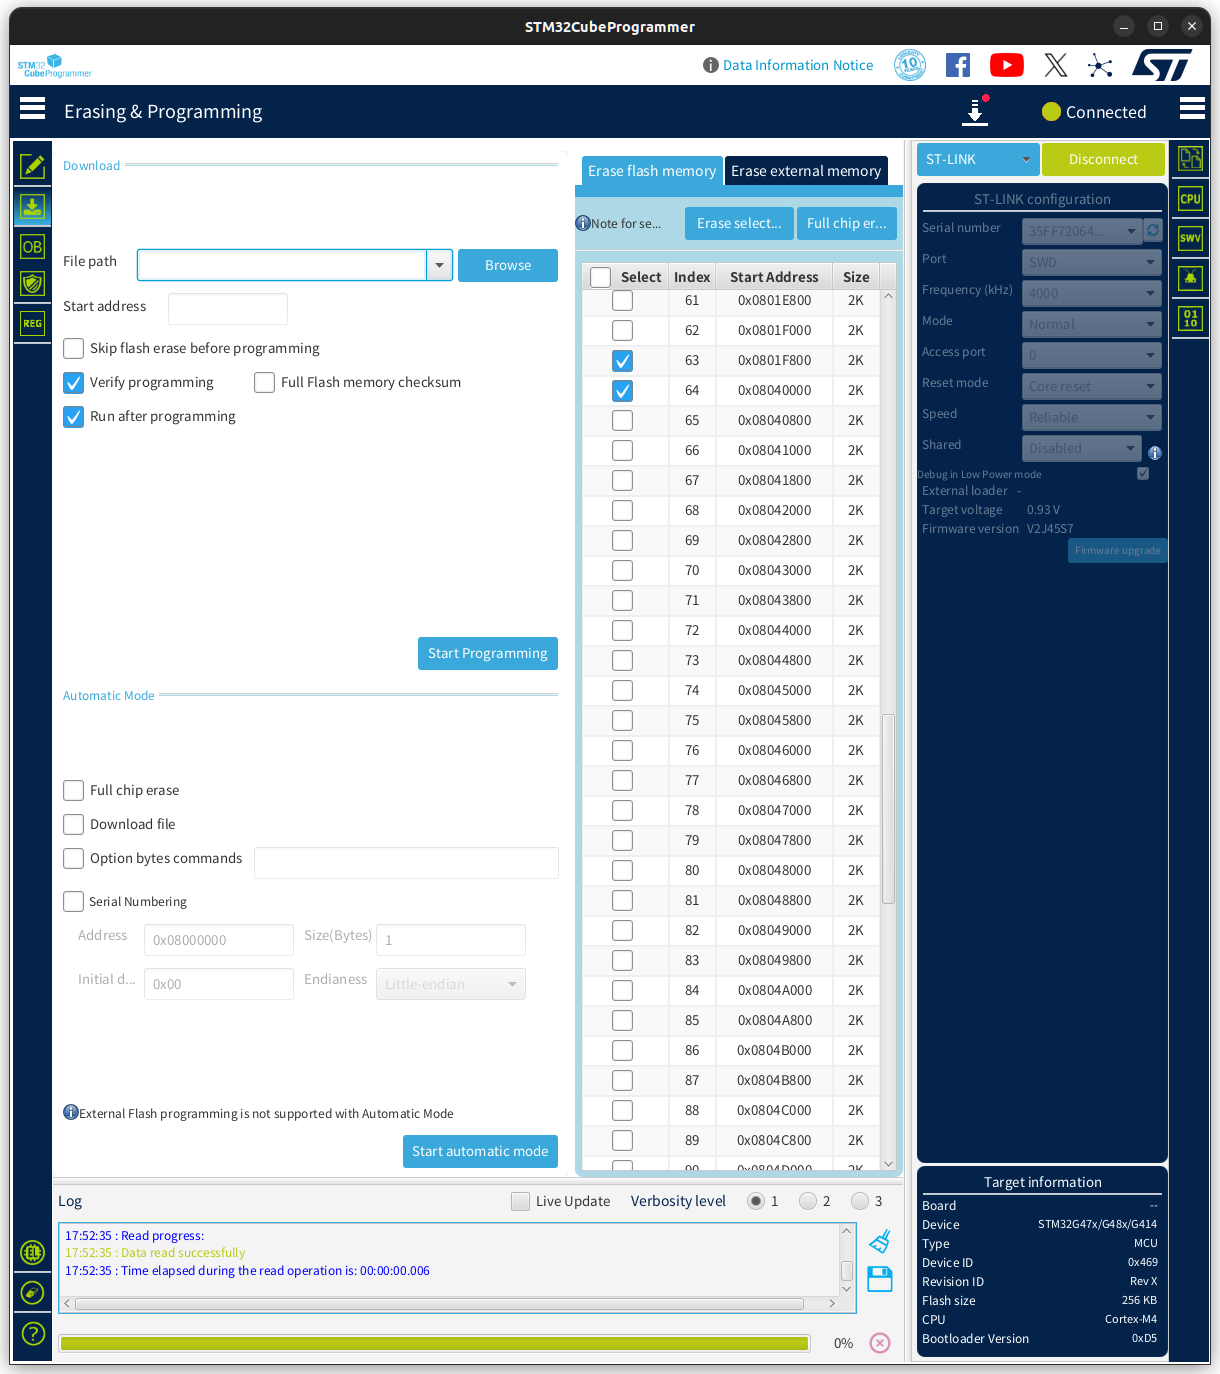Select verbosity level 2 radio button
Viewport: 1220px width, 1374px height.
point(808,1201)
